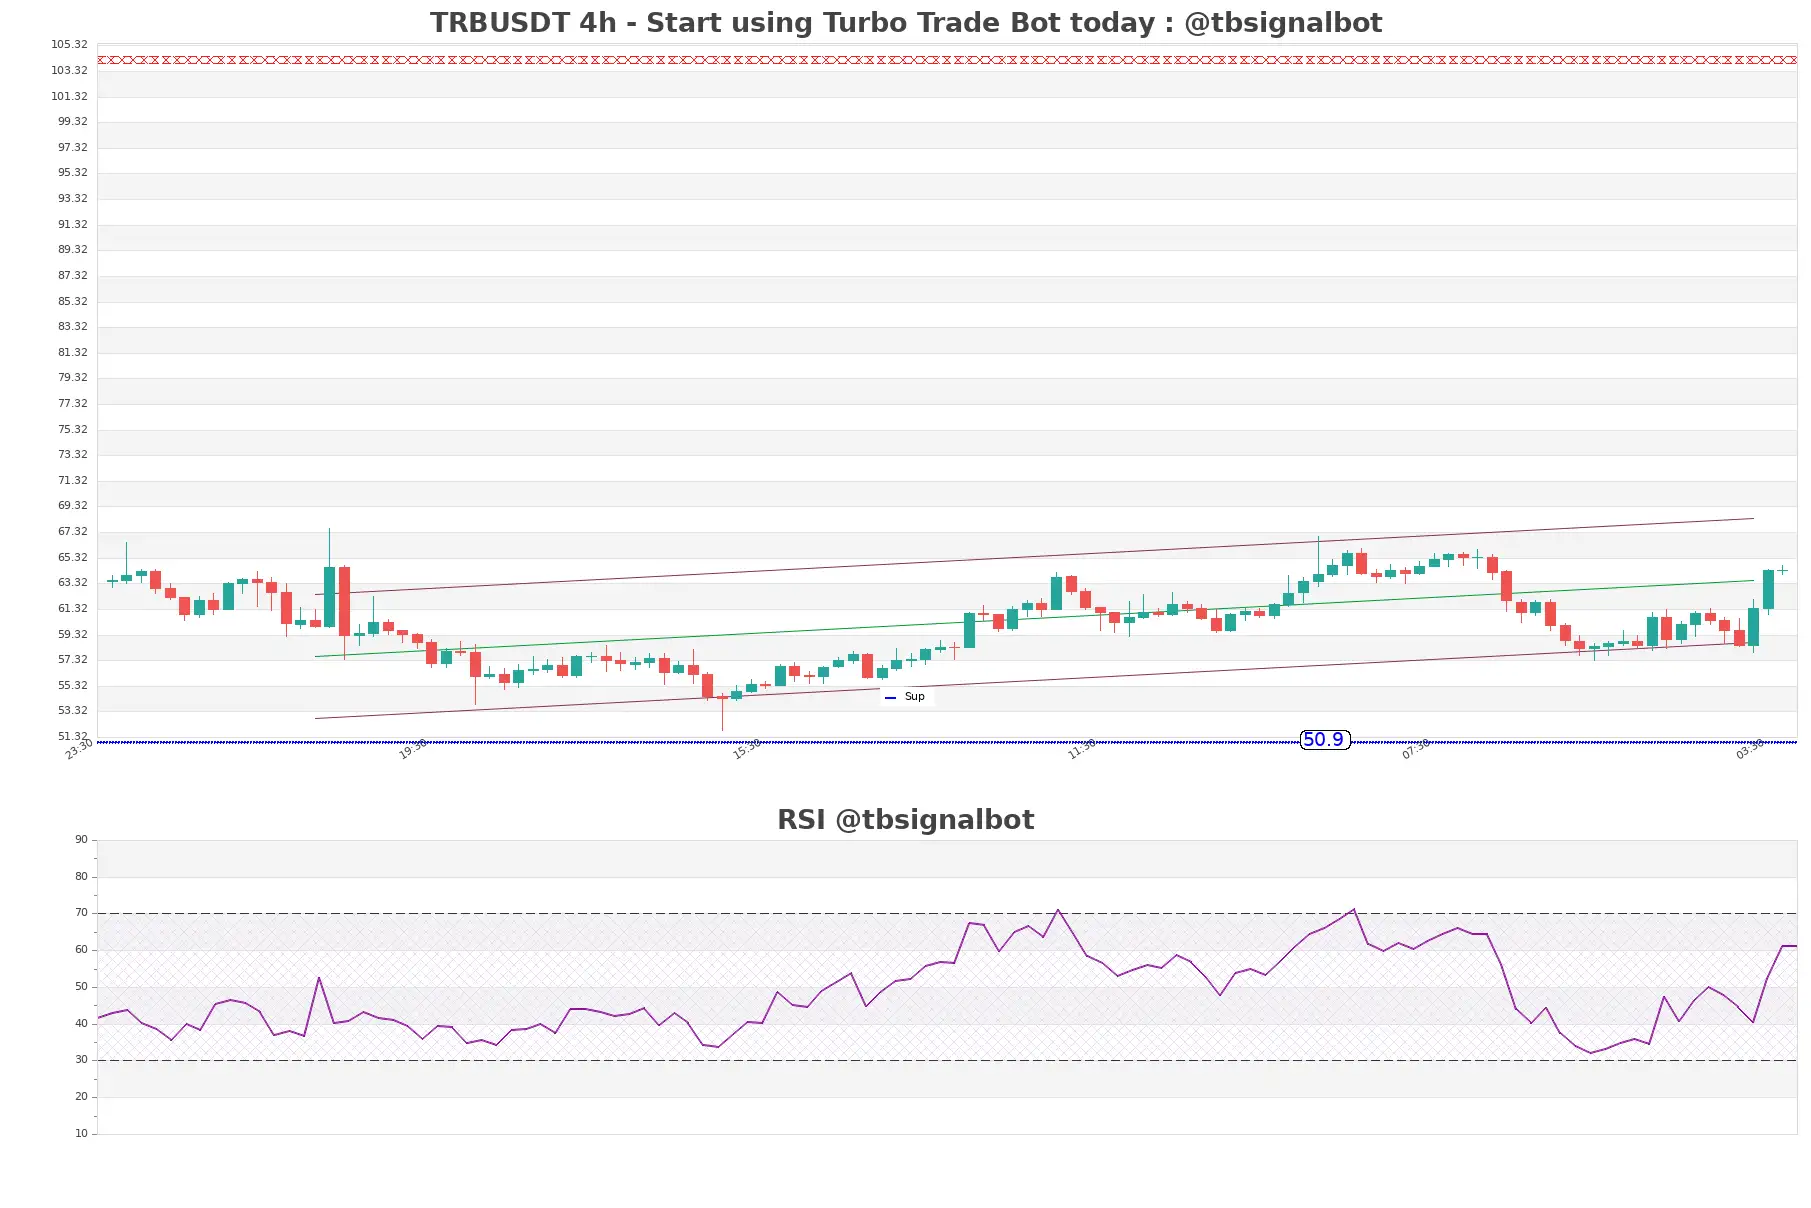Click the 59.32 price axis label

pos(73,635)
